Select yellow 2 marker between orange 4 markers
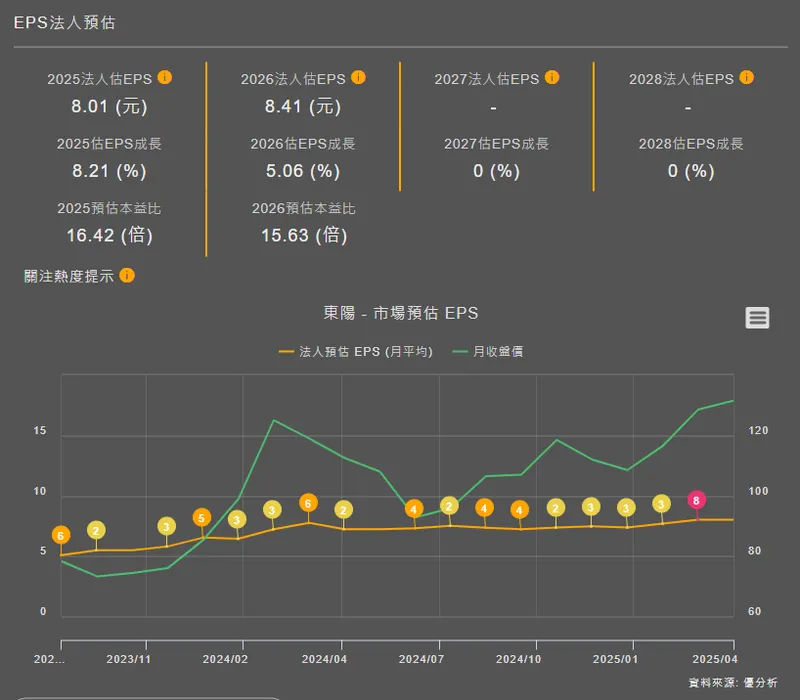This screenshot has width=800, height=700. (x=449, y=506)
